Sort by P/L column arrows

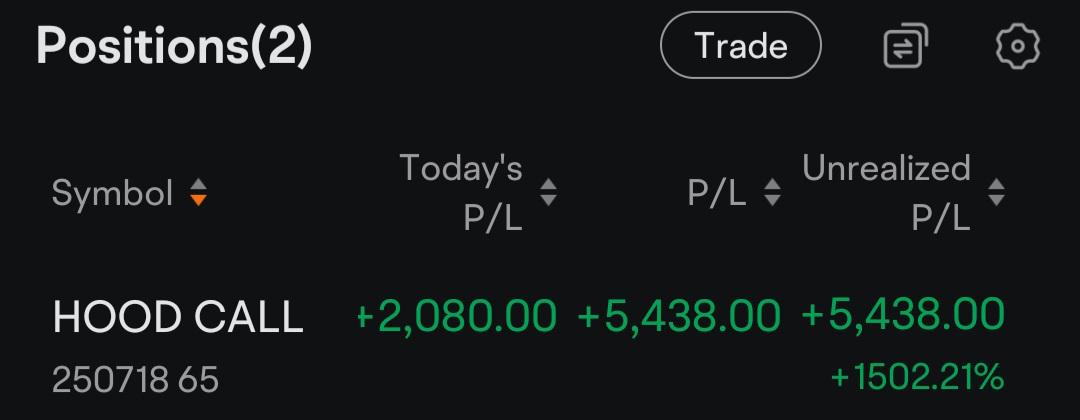coord(772,193)
